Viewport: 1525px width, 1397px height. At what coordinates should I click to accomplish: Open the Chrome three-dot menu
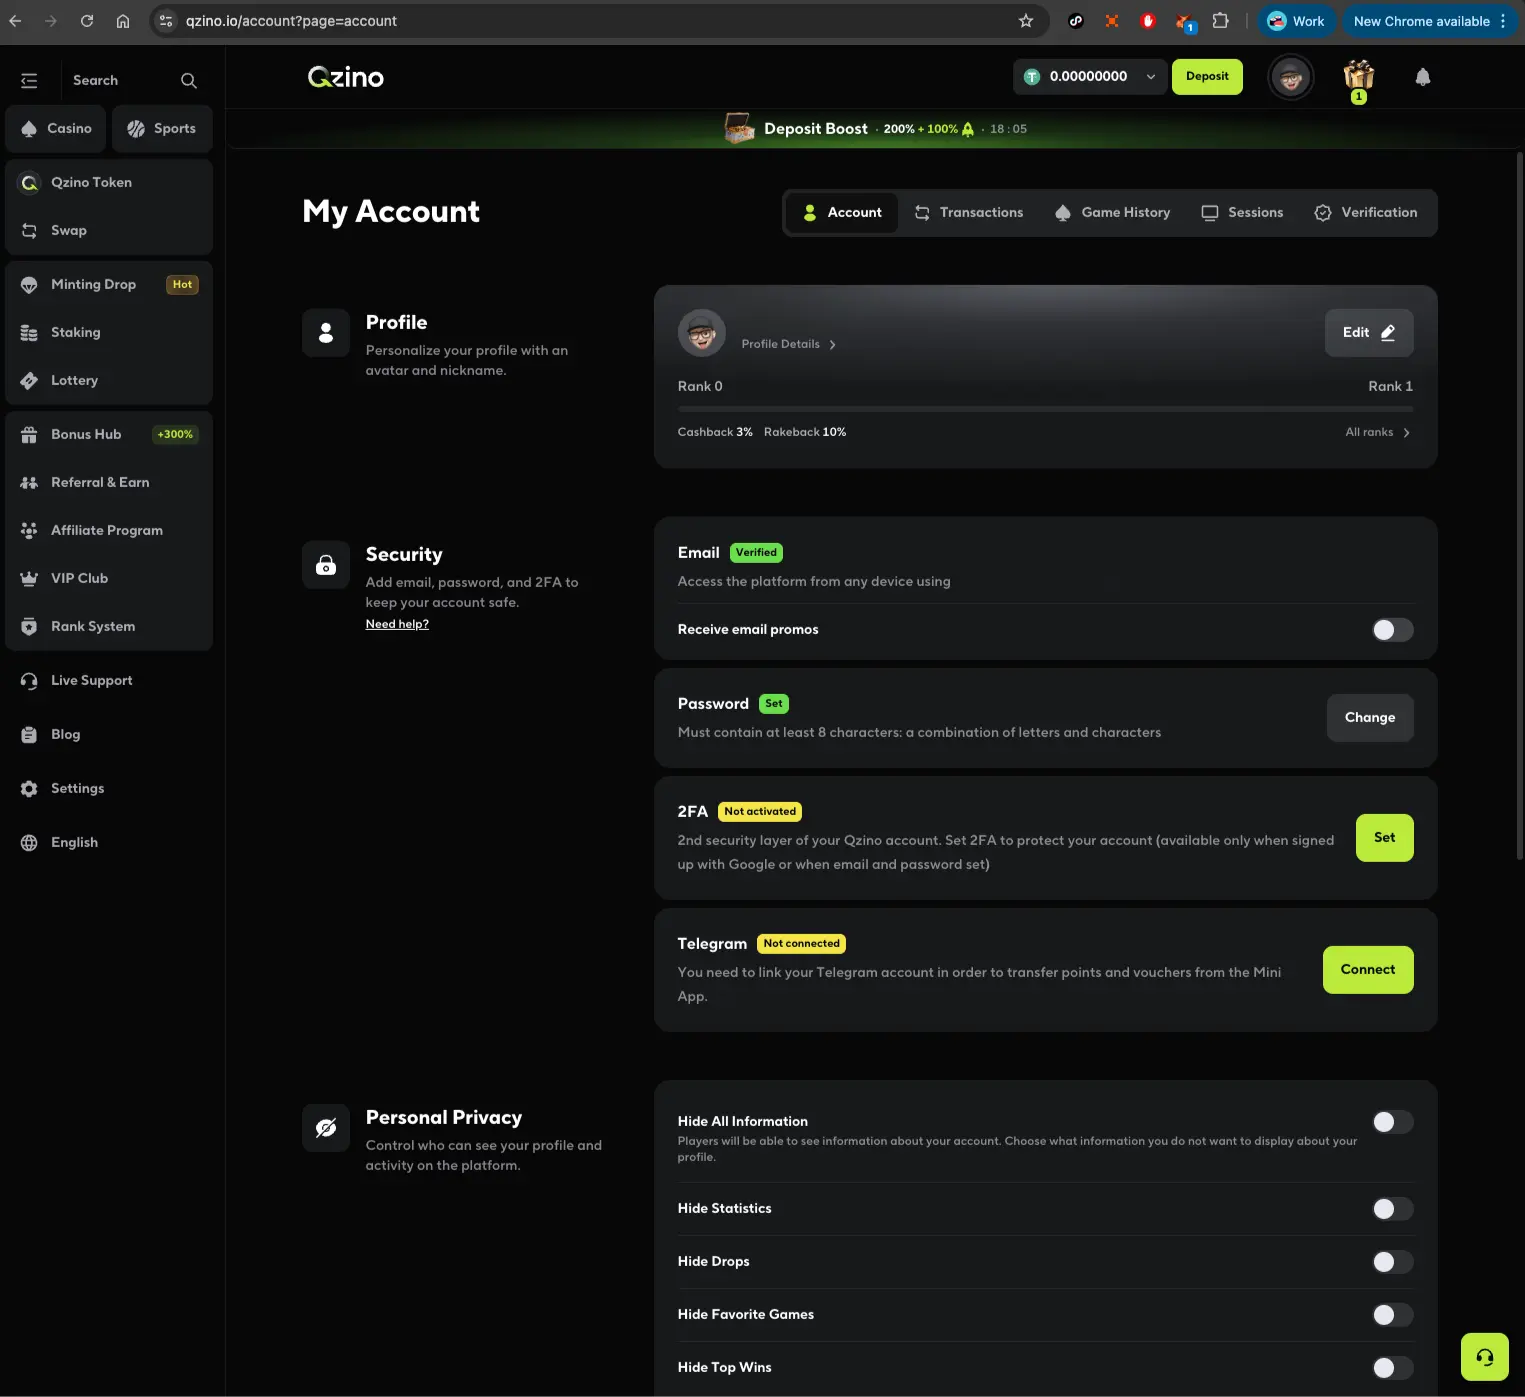point(1503,21)
